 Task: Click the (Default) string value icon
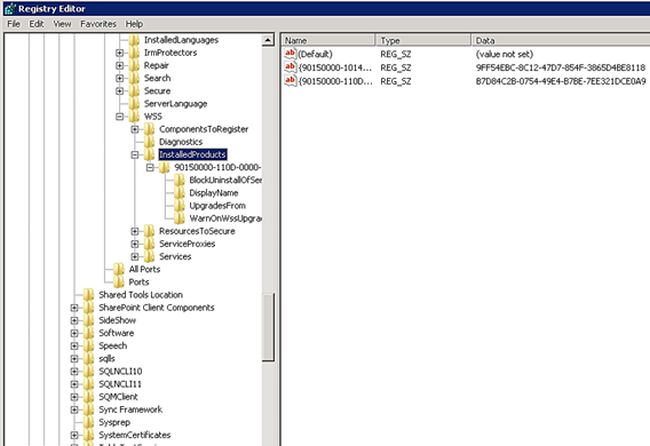coord(290,53)
